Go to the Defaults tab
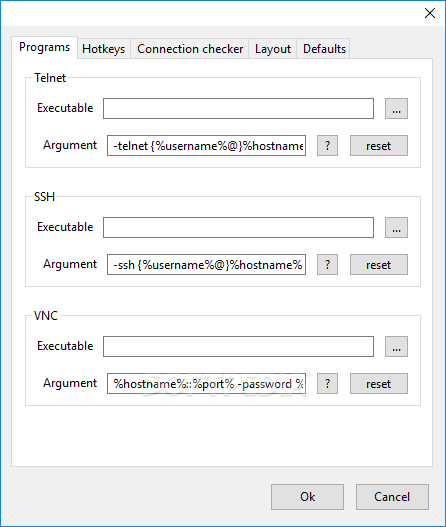This screenshot has width=446, height=527. pyautogui.click(x=324, y=49)
